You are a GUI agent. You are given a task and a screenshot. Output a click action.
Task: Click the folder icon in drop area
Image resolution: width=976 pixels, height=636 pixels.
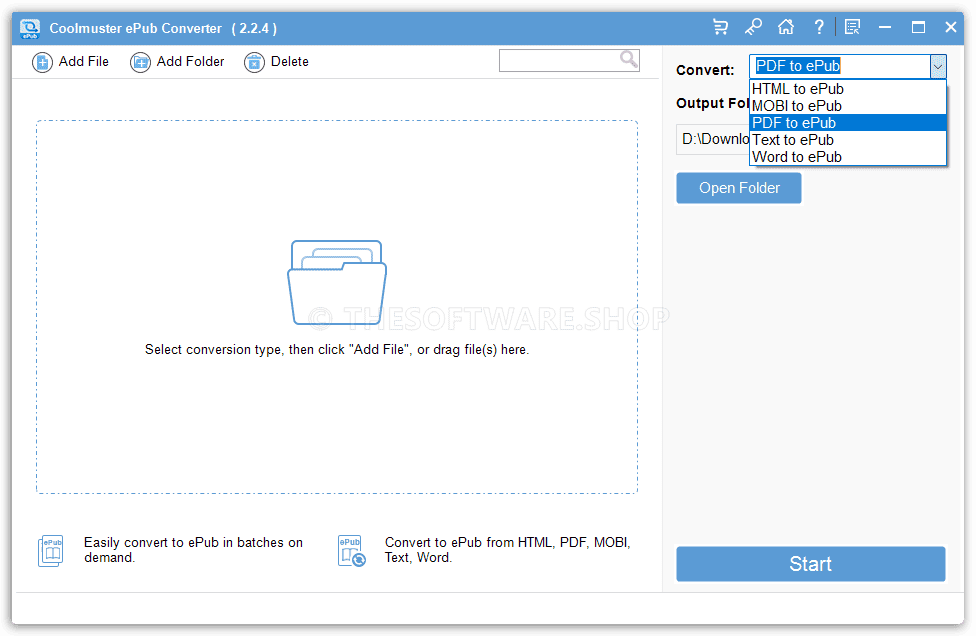pyautogui.click(x=337, y=283)
